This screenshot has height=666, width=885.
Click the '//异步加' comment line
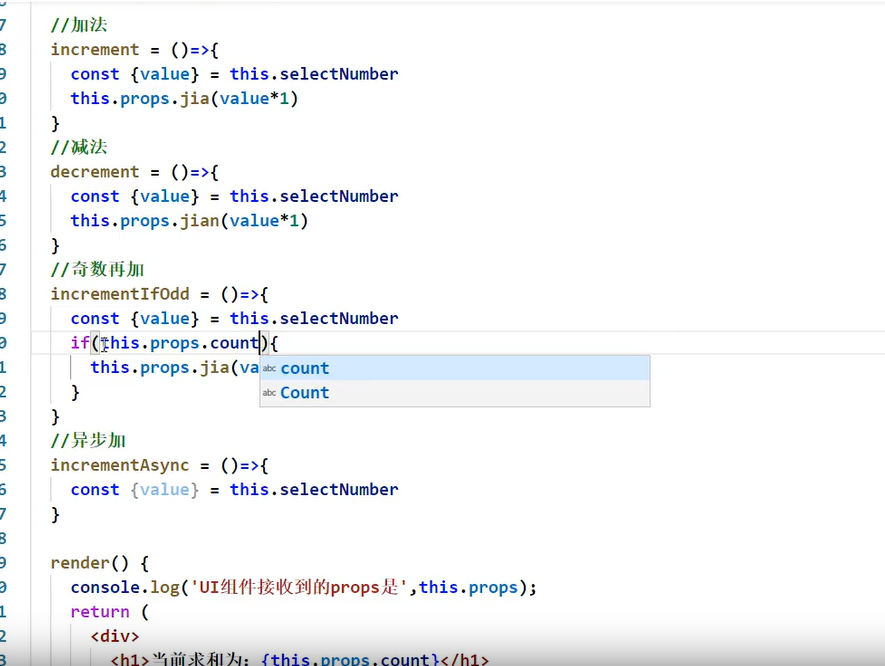coord(89,440)
